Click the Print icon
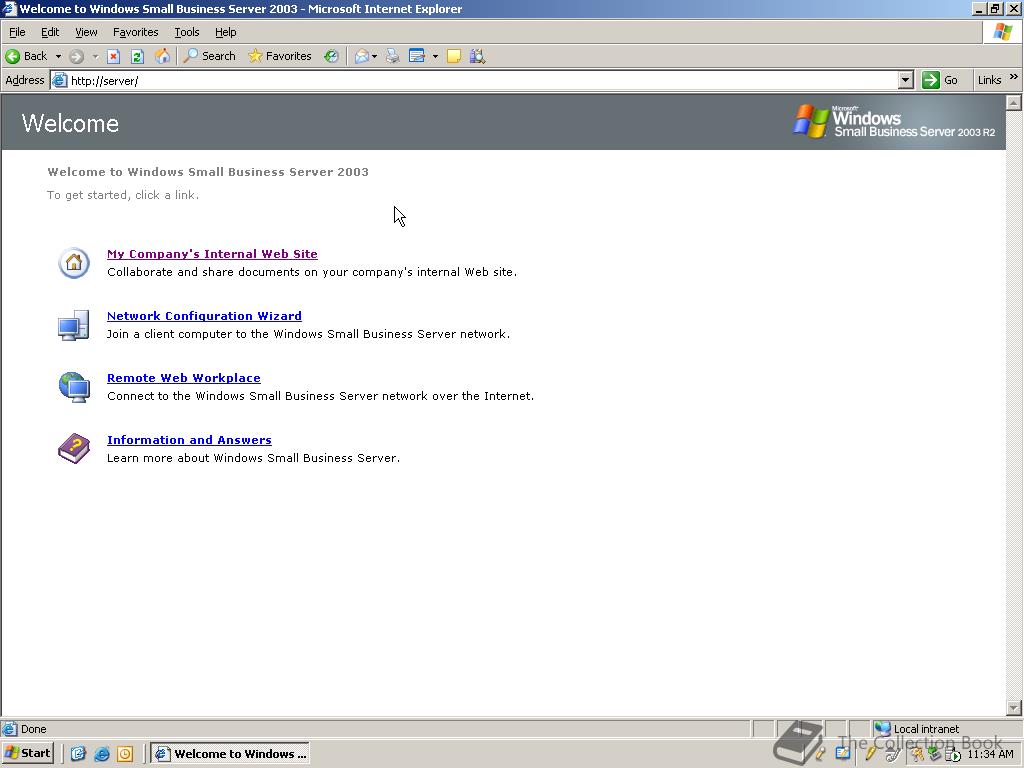 coord(392,56)
